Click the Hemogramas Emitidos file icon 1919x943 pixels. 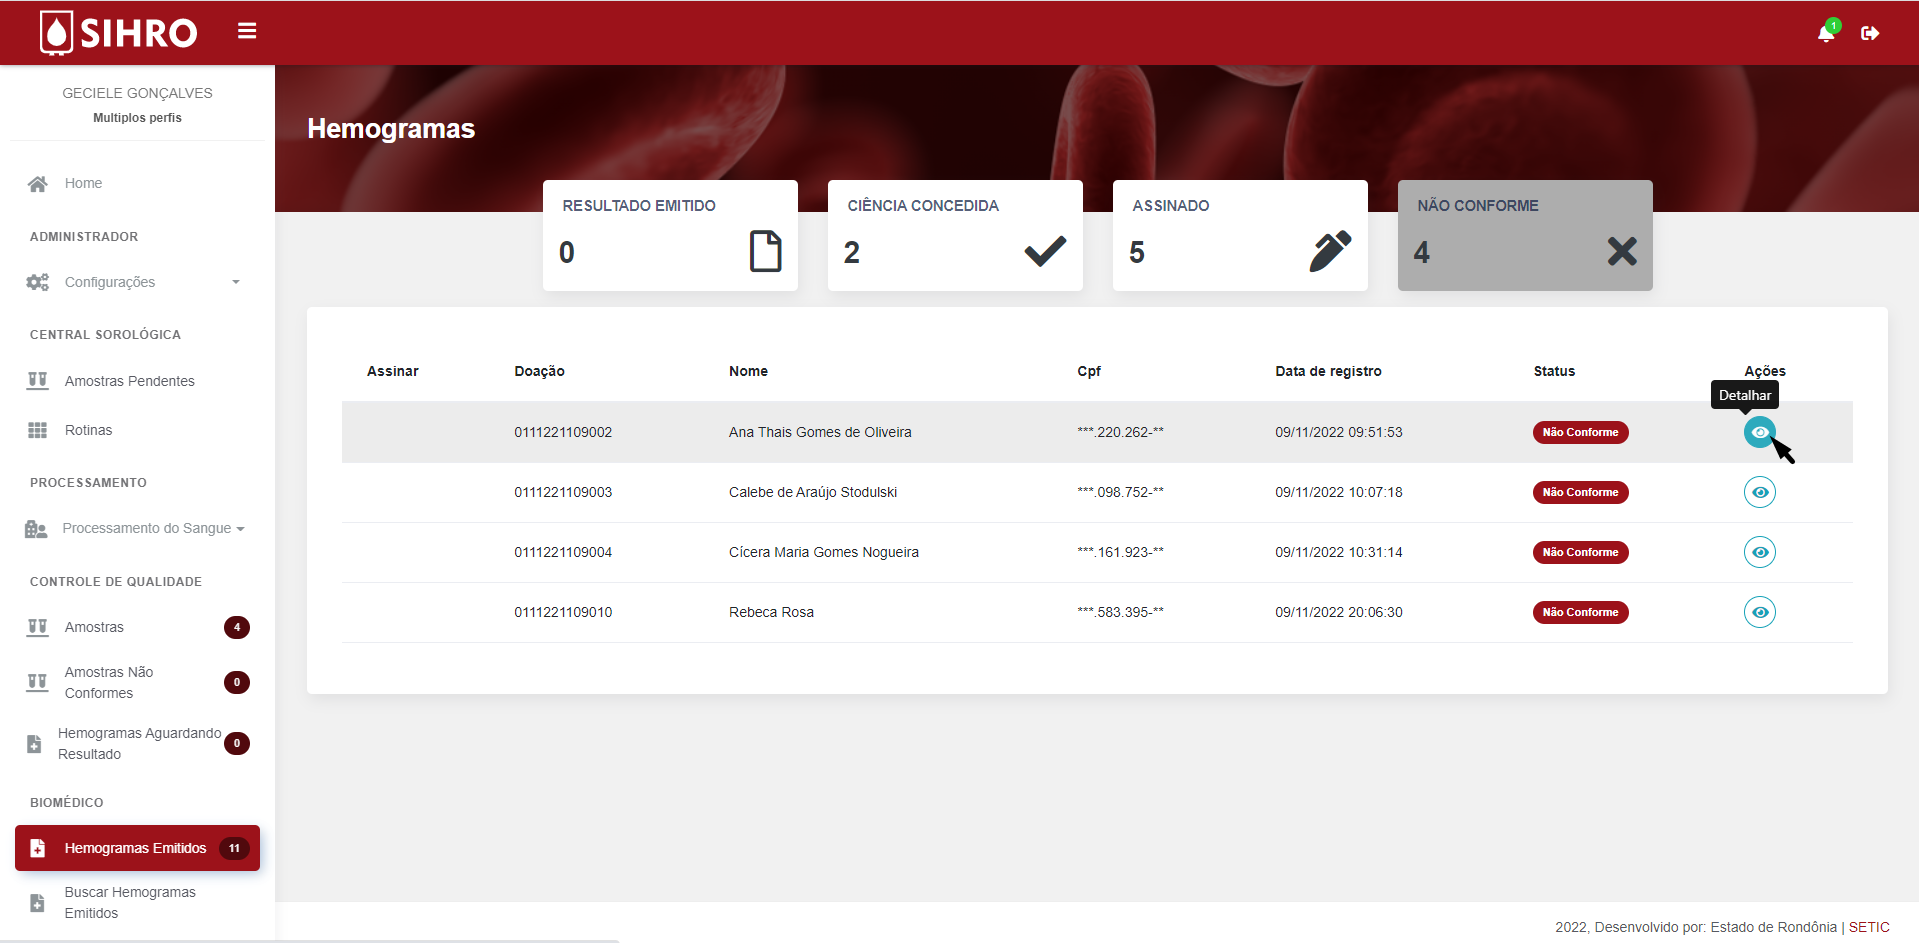click(38, 848)
